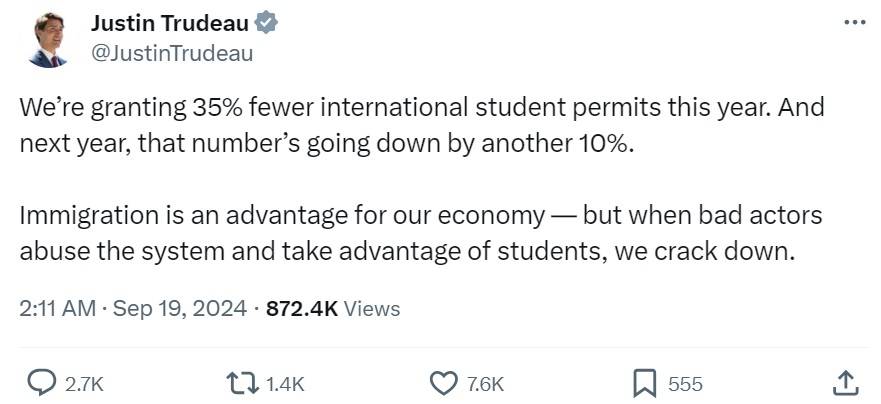Screen dimensions: 881x404
Task: Click the reply speech bubble icon
Action: [x=40, y=382]
